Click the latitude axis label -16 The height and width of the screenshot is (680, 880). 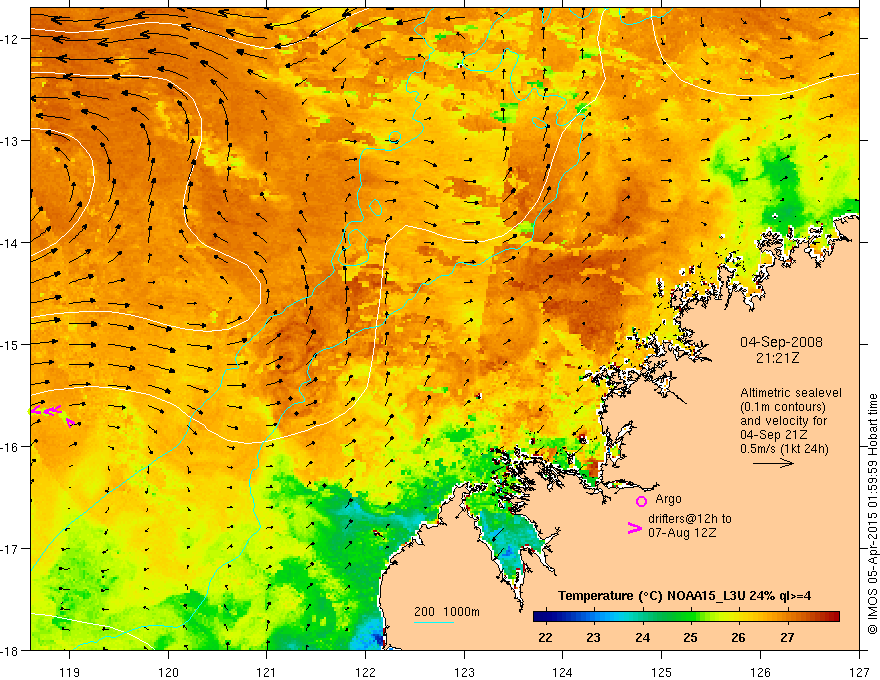tap(10, 447)
